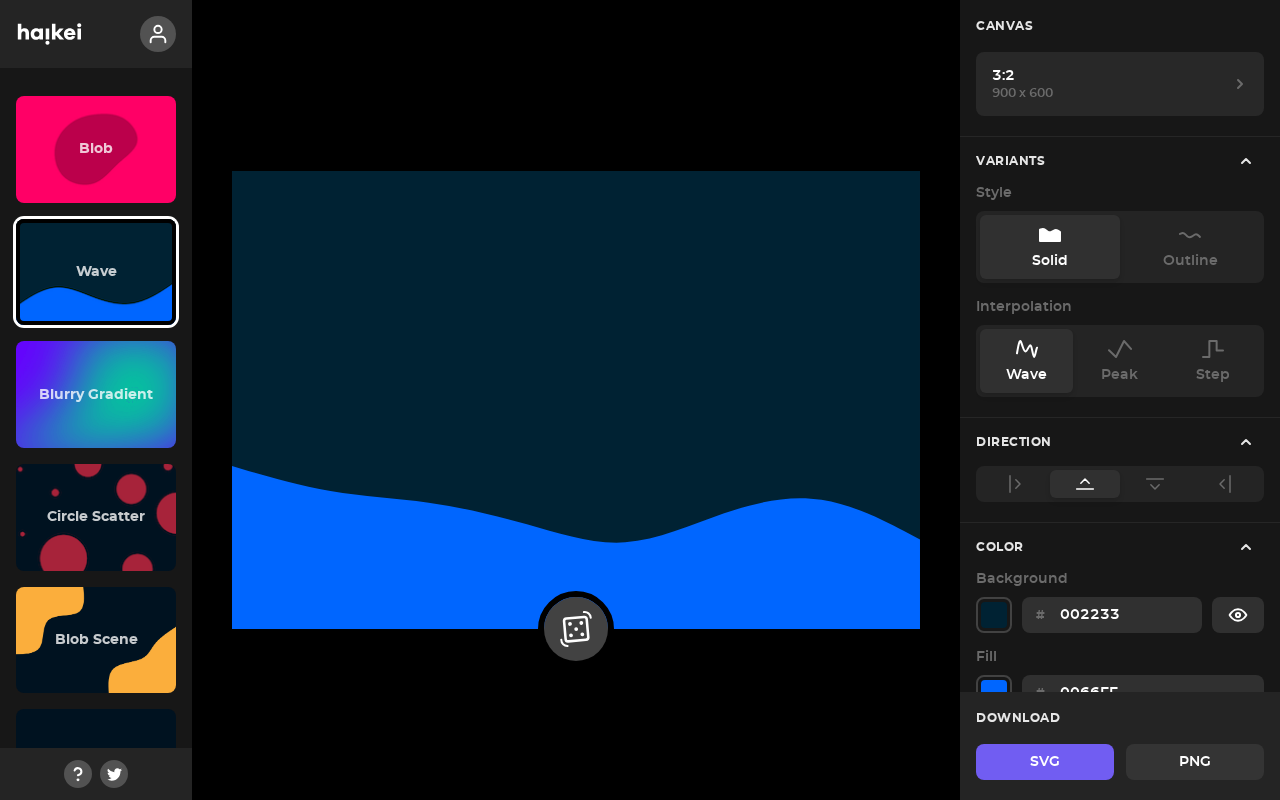This screenshot has height=800, width=1280.
Task: Download the image as SVG
Action: pos(1045,762)
